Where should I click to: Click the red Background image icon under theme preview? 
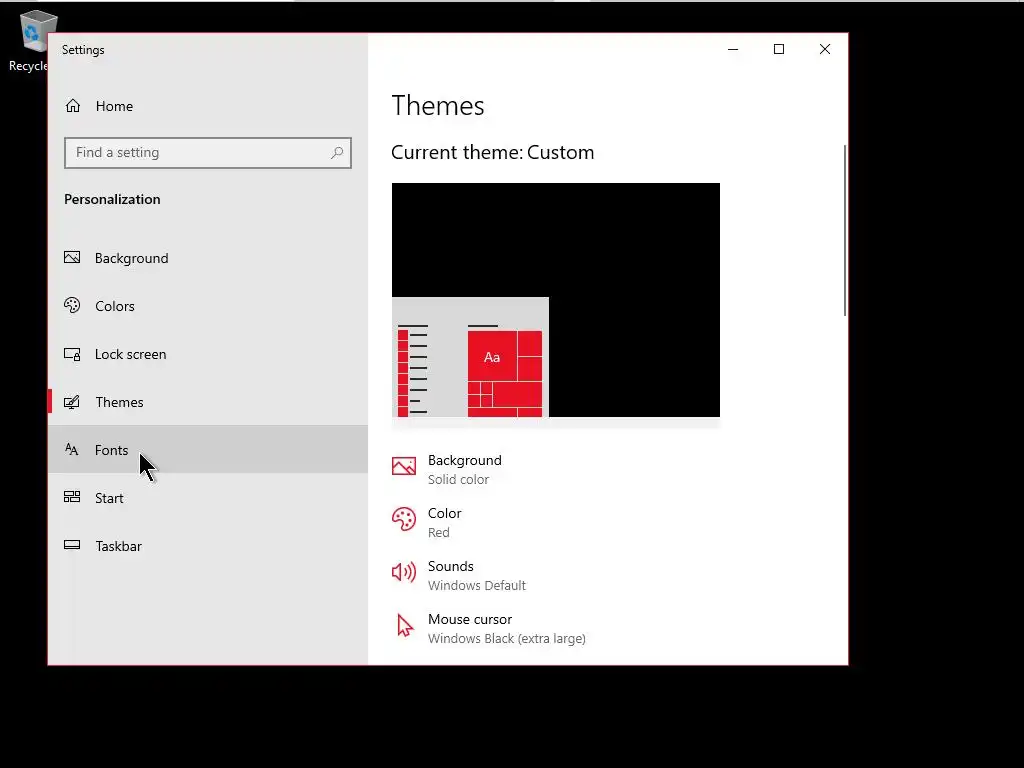(404, 466)
